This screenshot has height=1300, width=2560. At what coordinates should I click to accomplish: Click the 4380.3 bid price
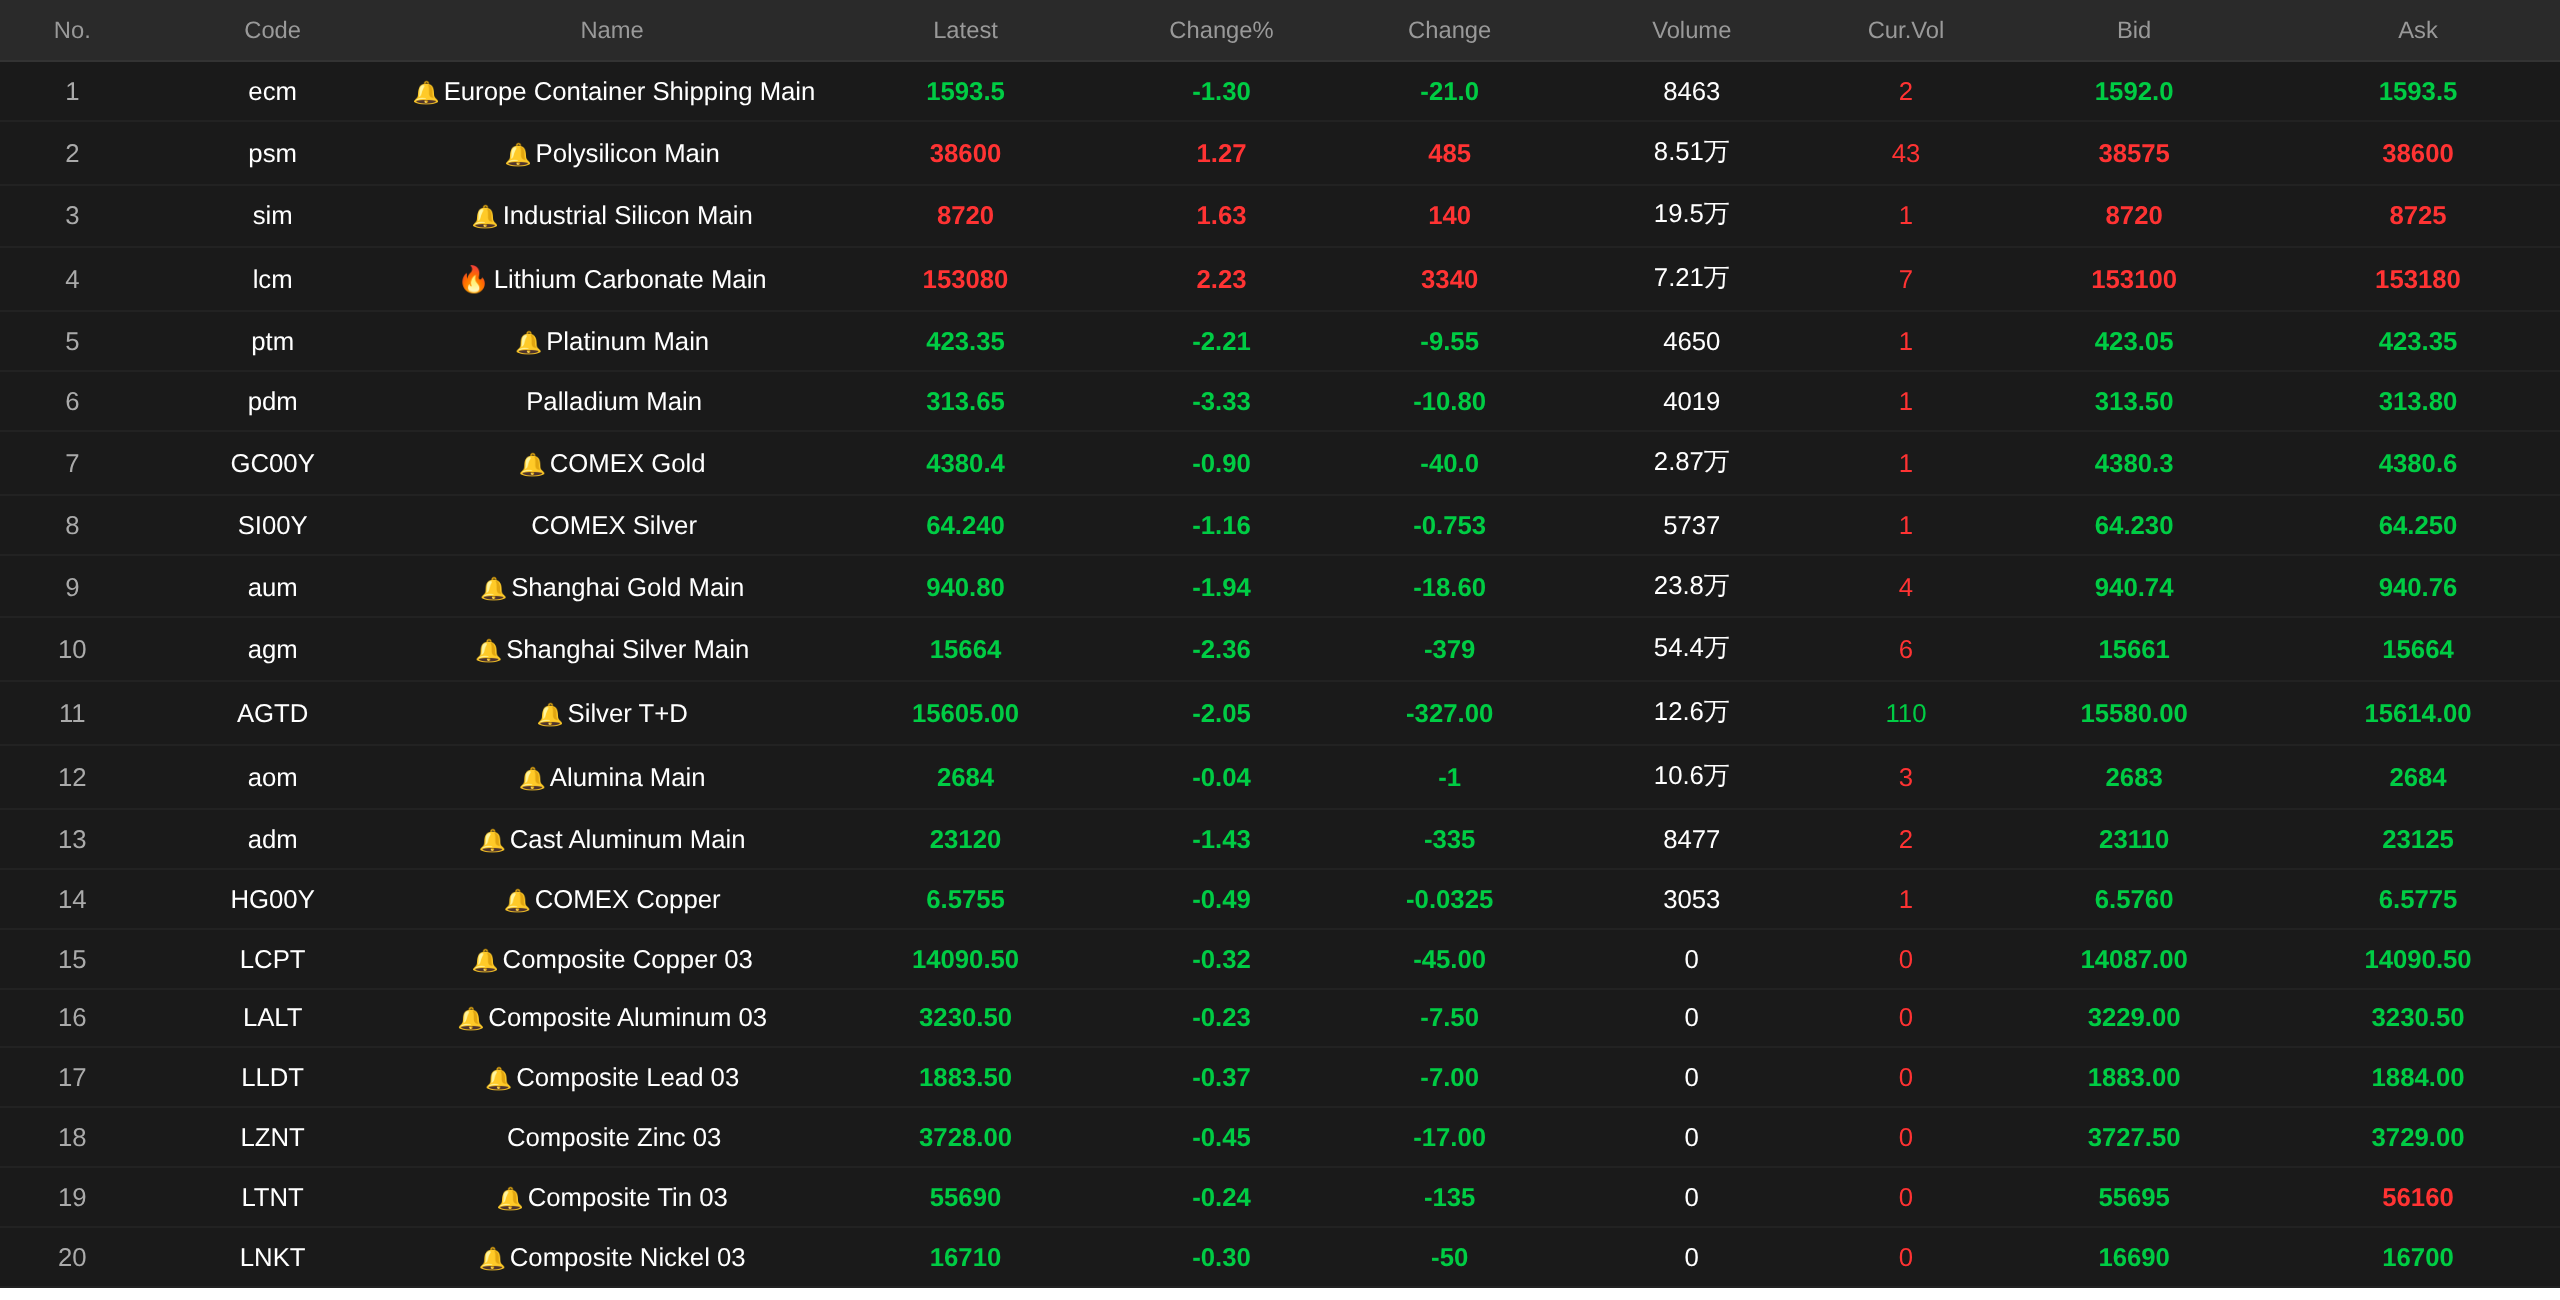click(x=2134, y=463)
